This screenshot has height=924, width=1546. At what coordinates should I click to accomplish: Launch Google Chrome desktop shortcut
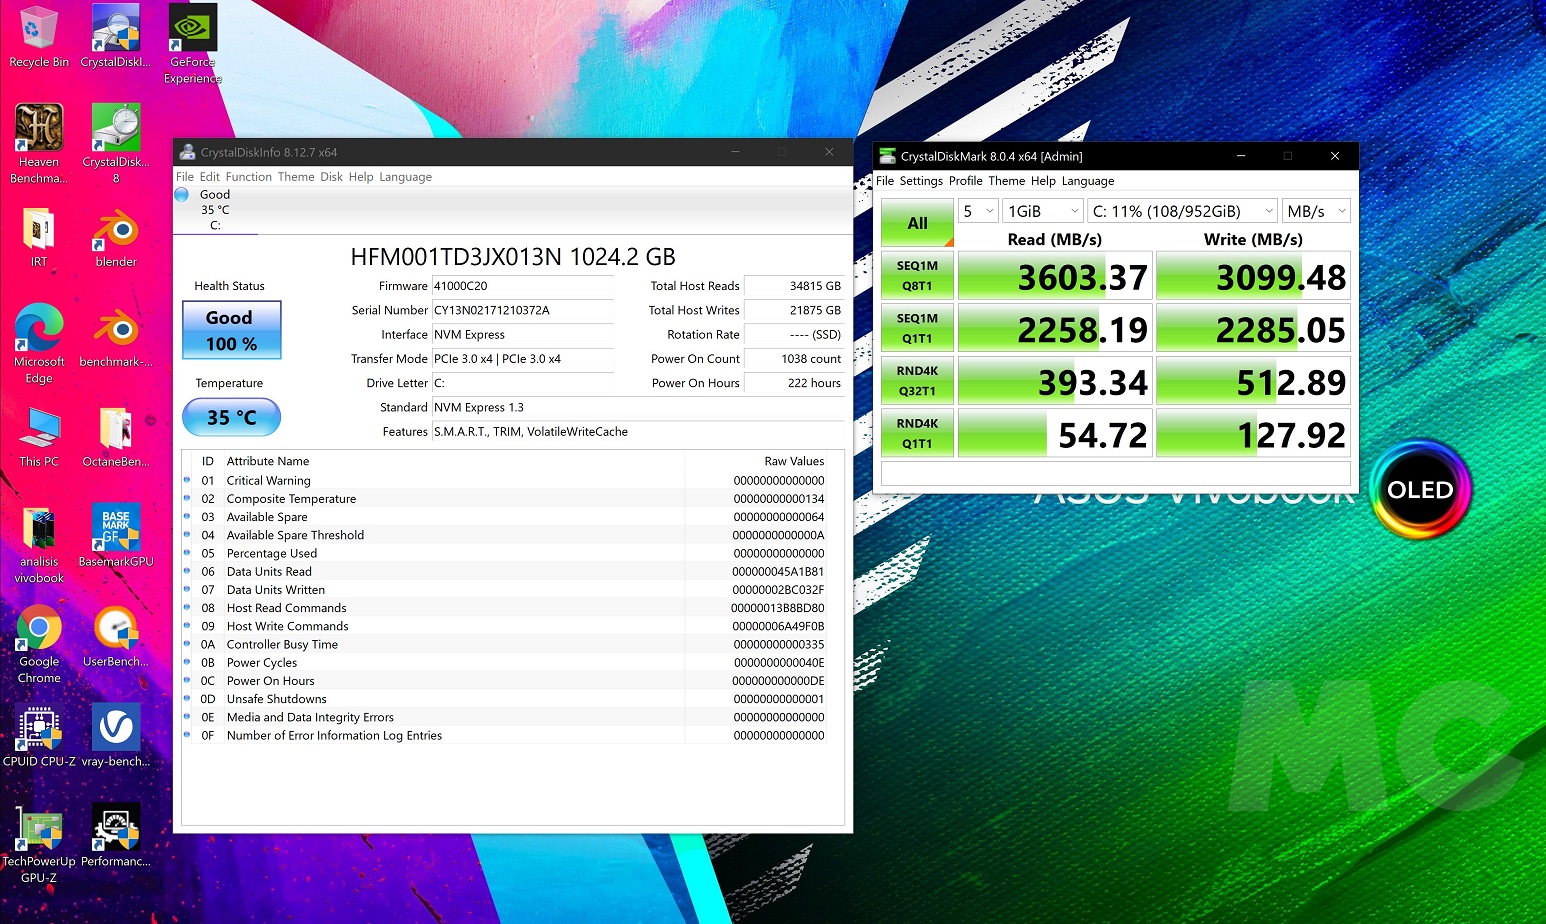point(39,630)
